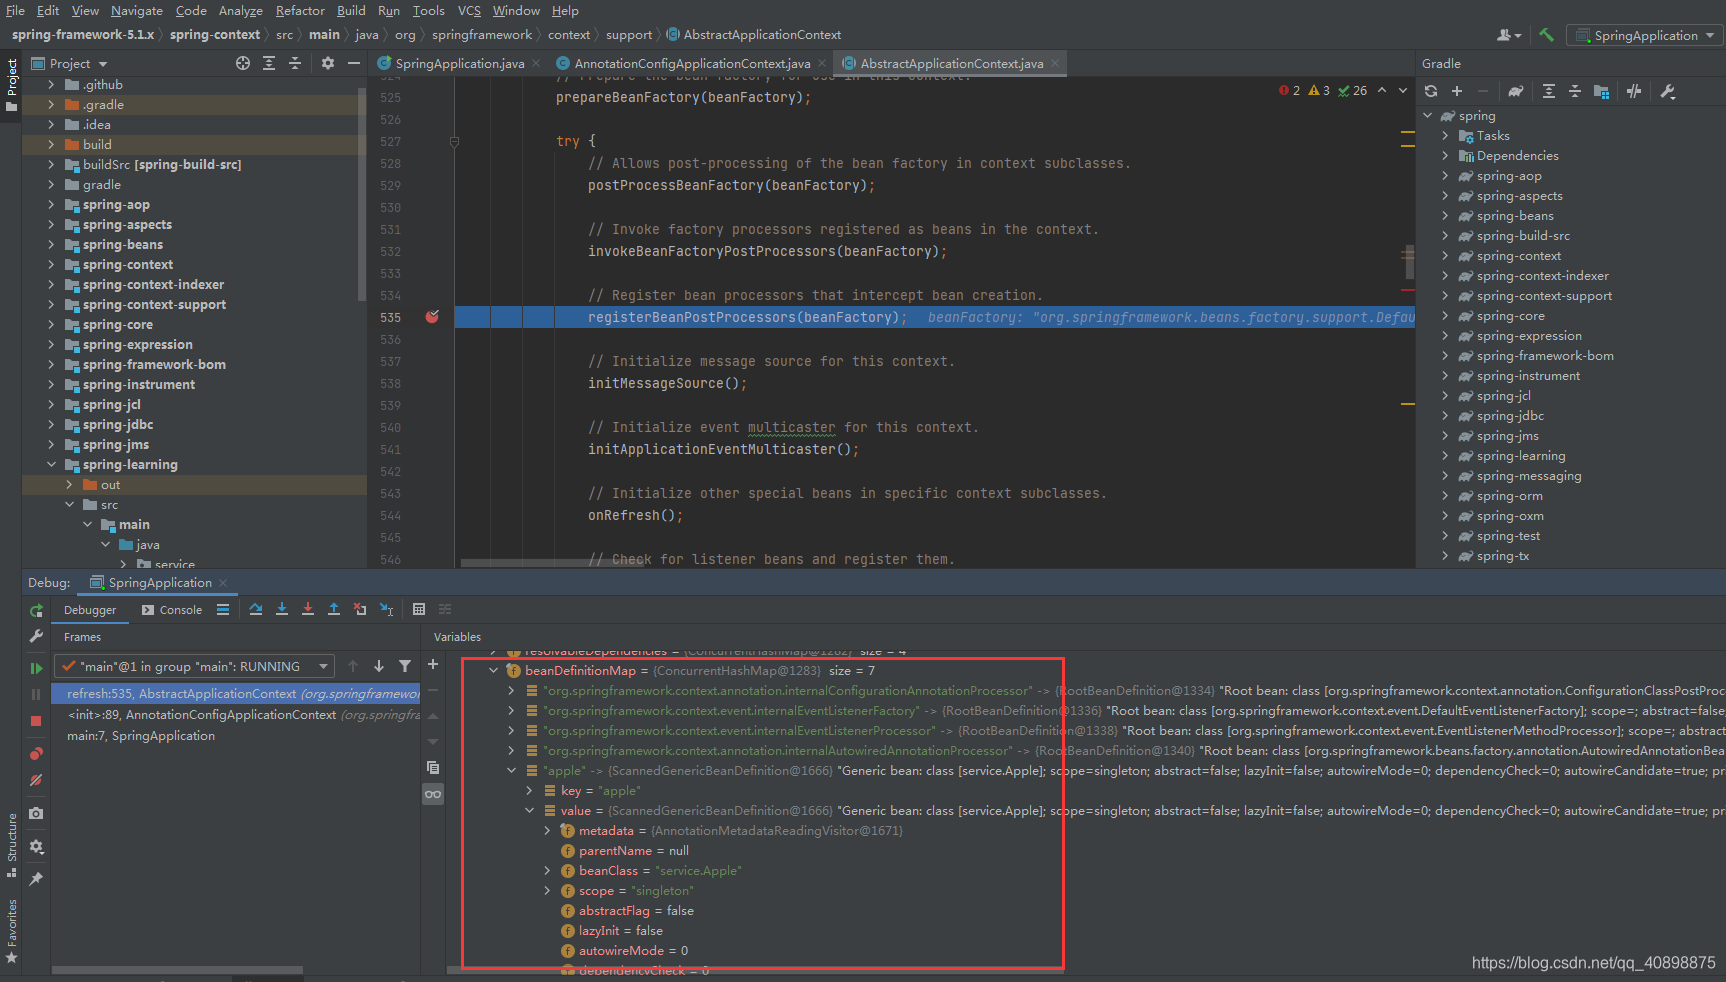Click the Force Step Into icon

[308, 609]
